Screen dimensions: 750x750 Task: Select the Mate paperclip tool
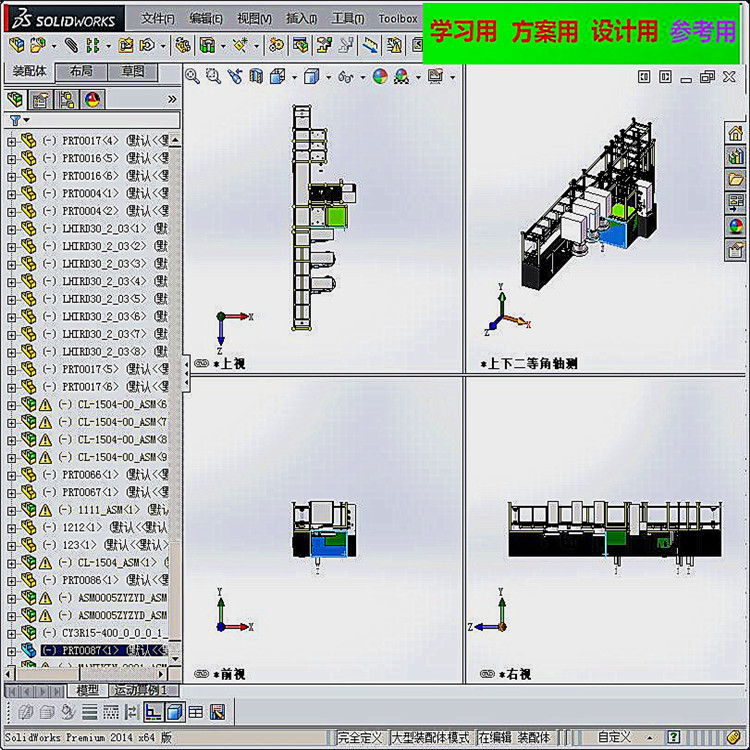[x=71, y=45]
